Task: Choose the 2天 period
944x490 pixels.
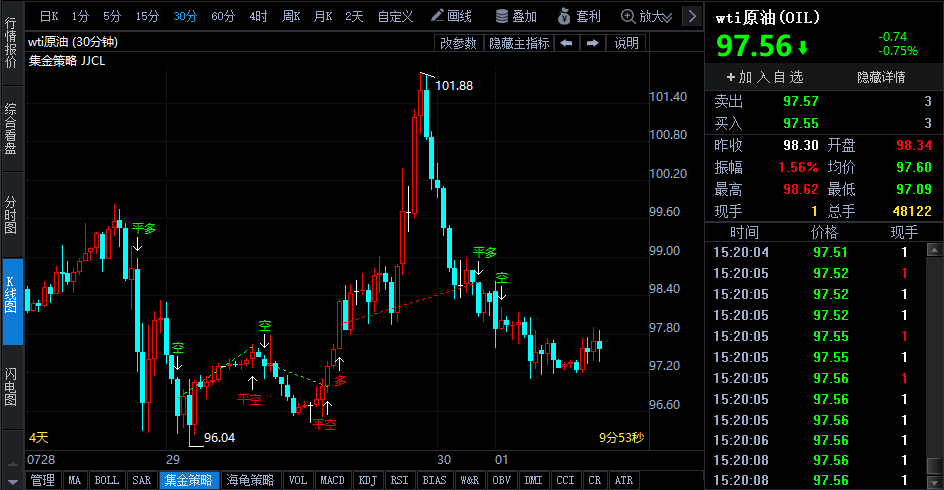Action: point(354,16)
